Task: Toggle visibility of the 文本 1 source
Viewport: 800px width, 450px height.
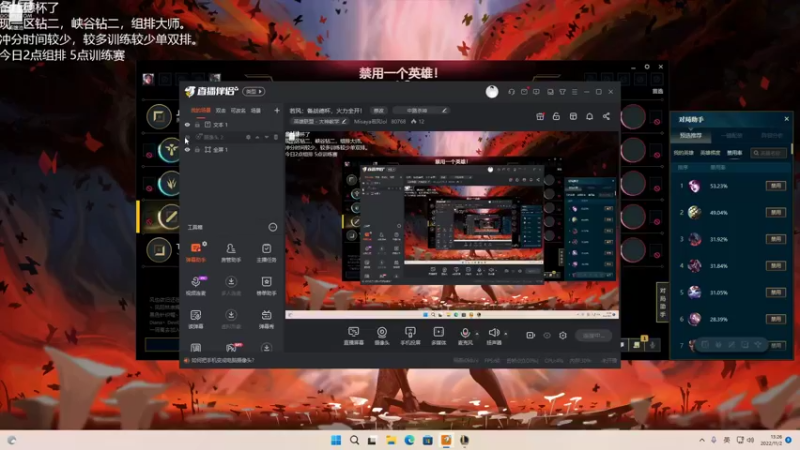Action: pos(187,124)
